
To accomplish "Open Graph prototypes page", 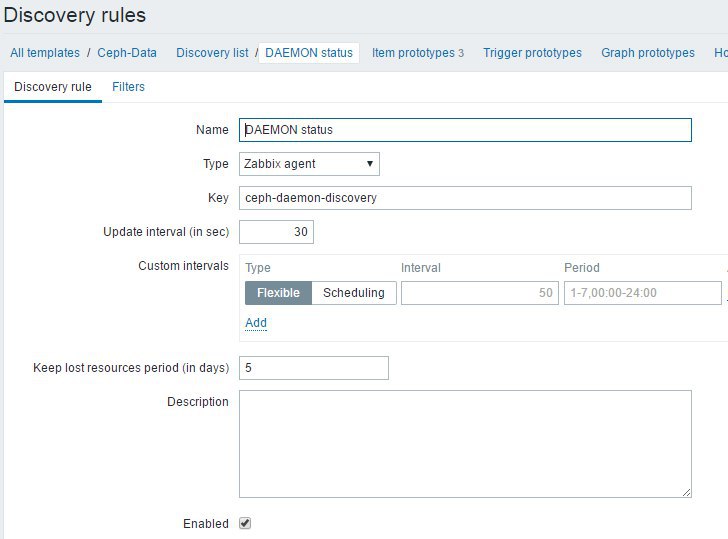I will pos(647,53).
